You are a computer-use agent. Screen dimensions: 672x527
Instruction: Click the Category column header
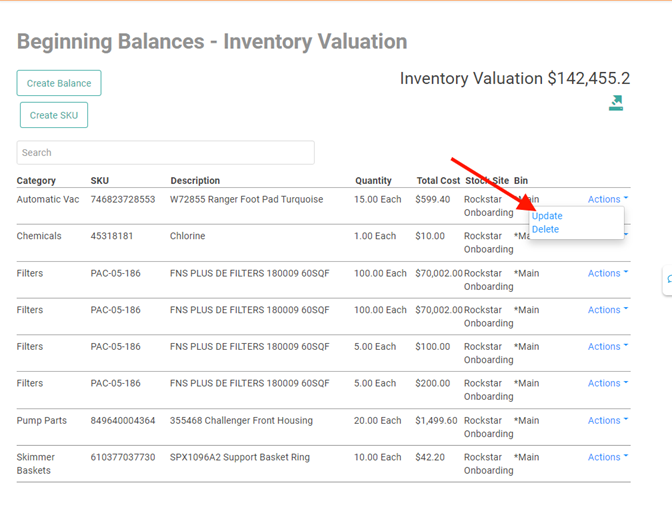coord(36,181)
